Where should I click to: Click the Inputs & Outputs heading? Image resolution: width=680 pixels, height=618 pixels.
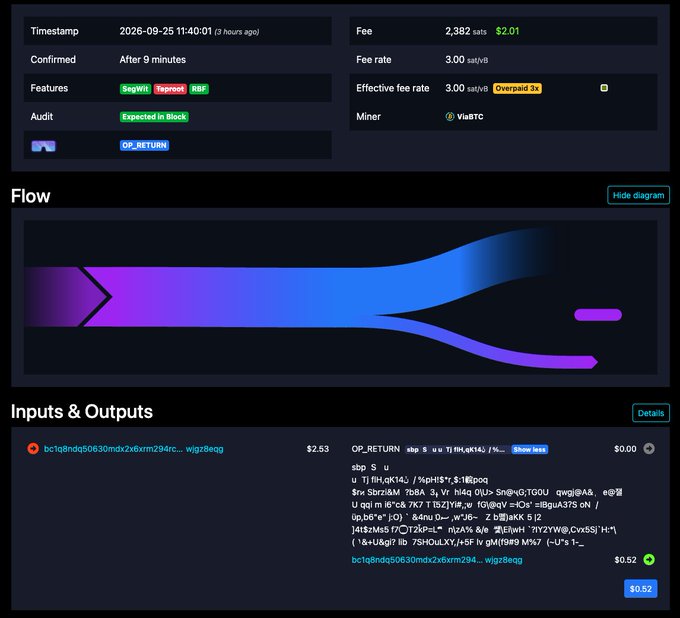click(x=82, y=412)
